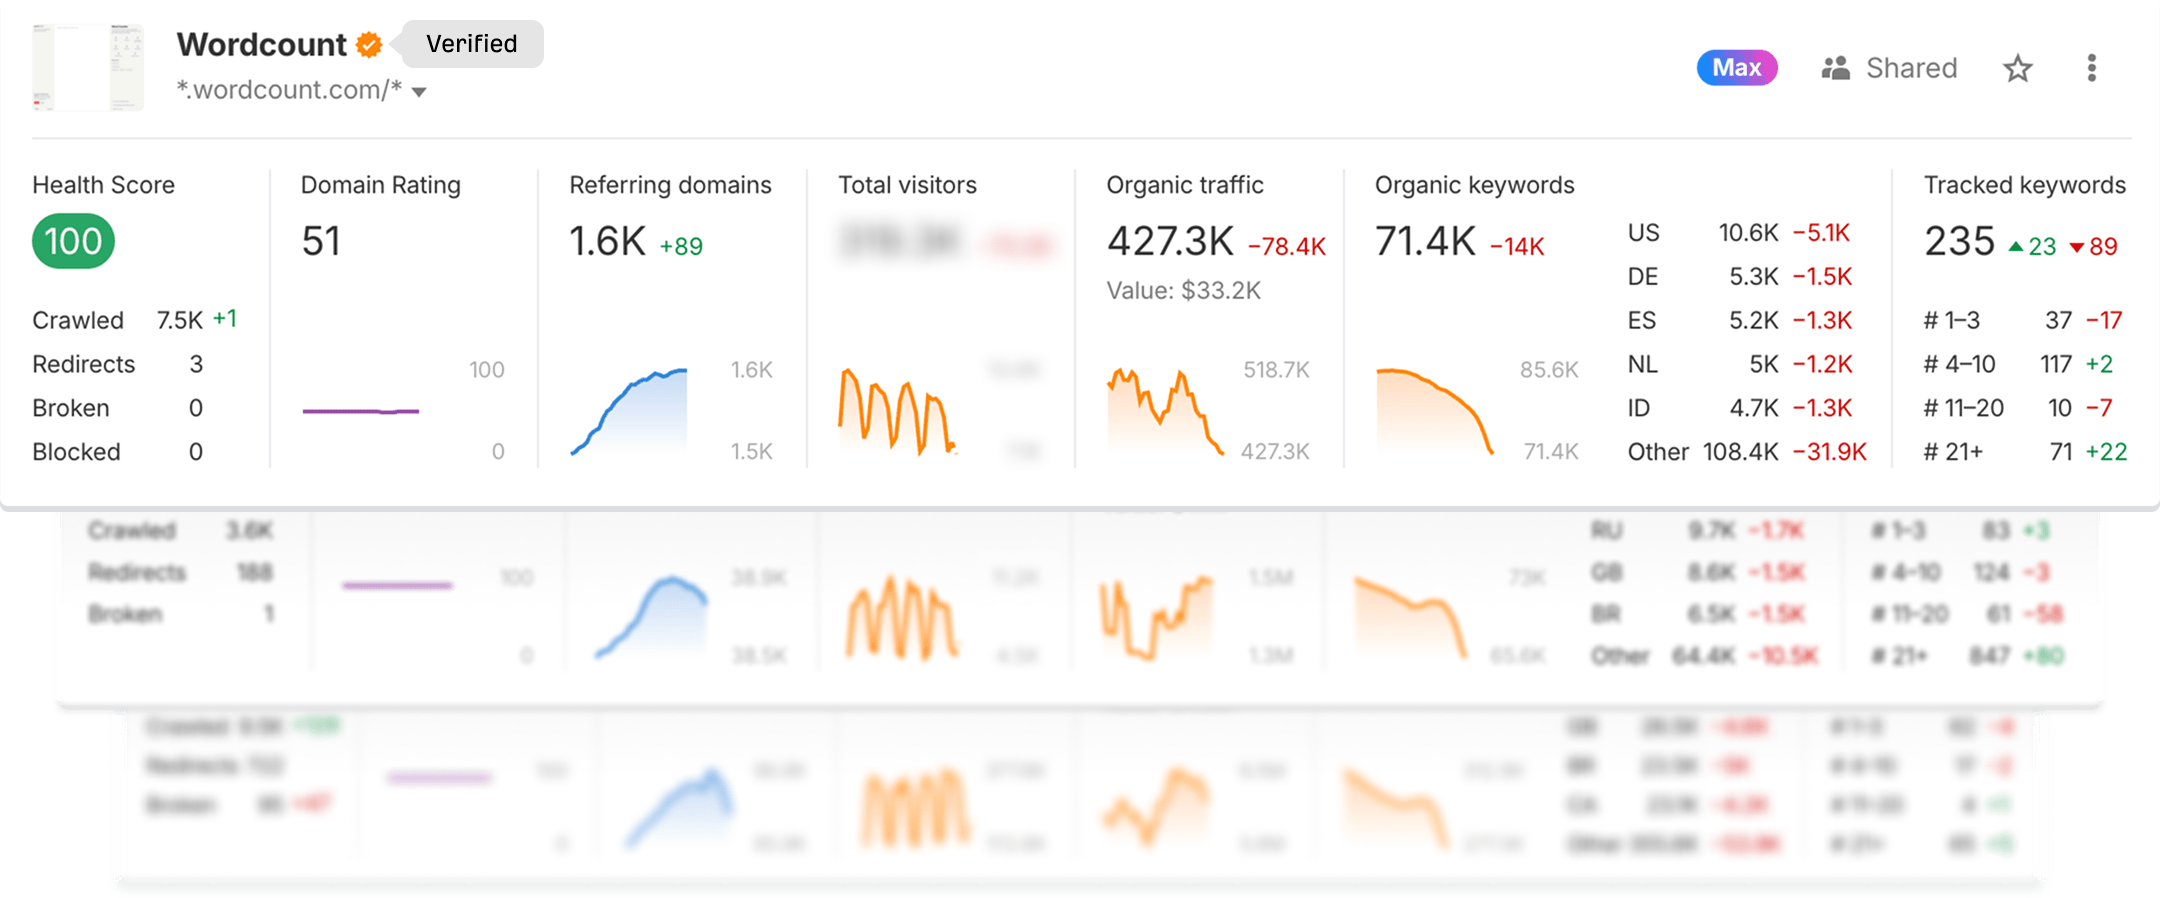Open the Wordcount project title
The width and height of the screenshot is (2160, 898).
point(261,45)
